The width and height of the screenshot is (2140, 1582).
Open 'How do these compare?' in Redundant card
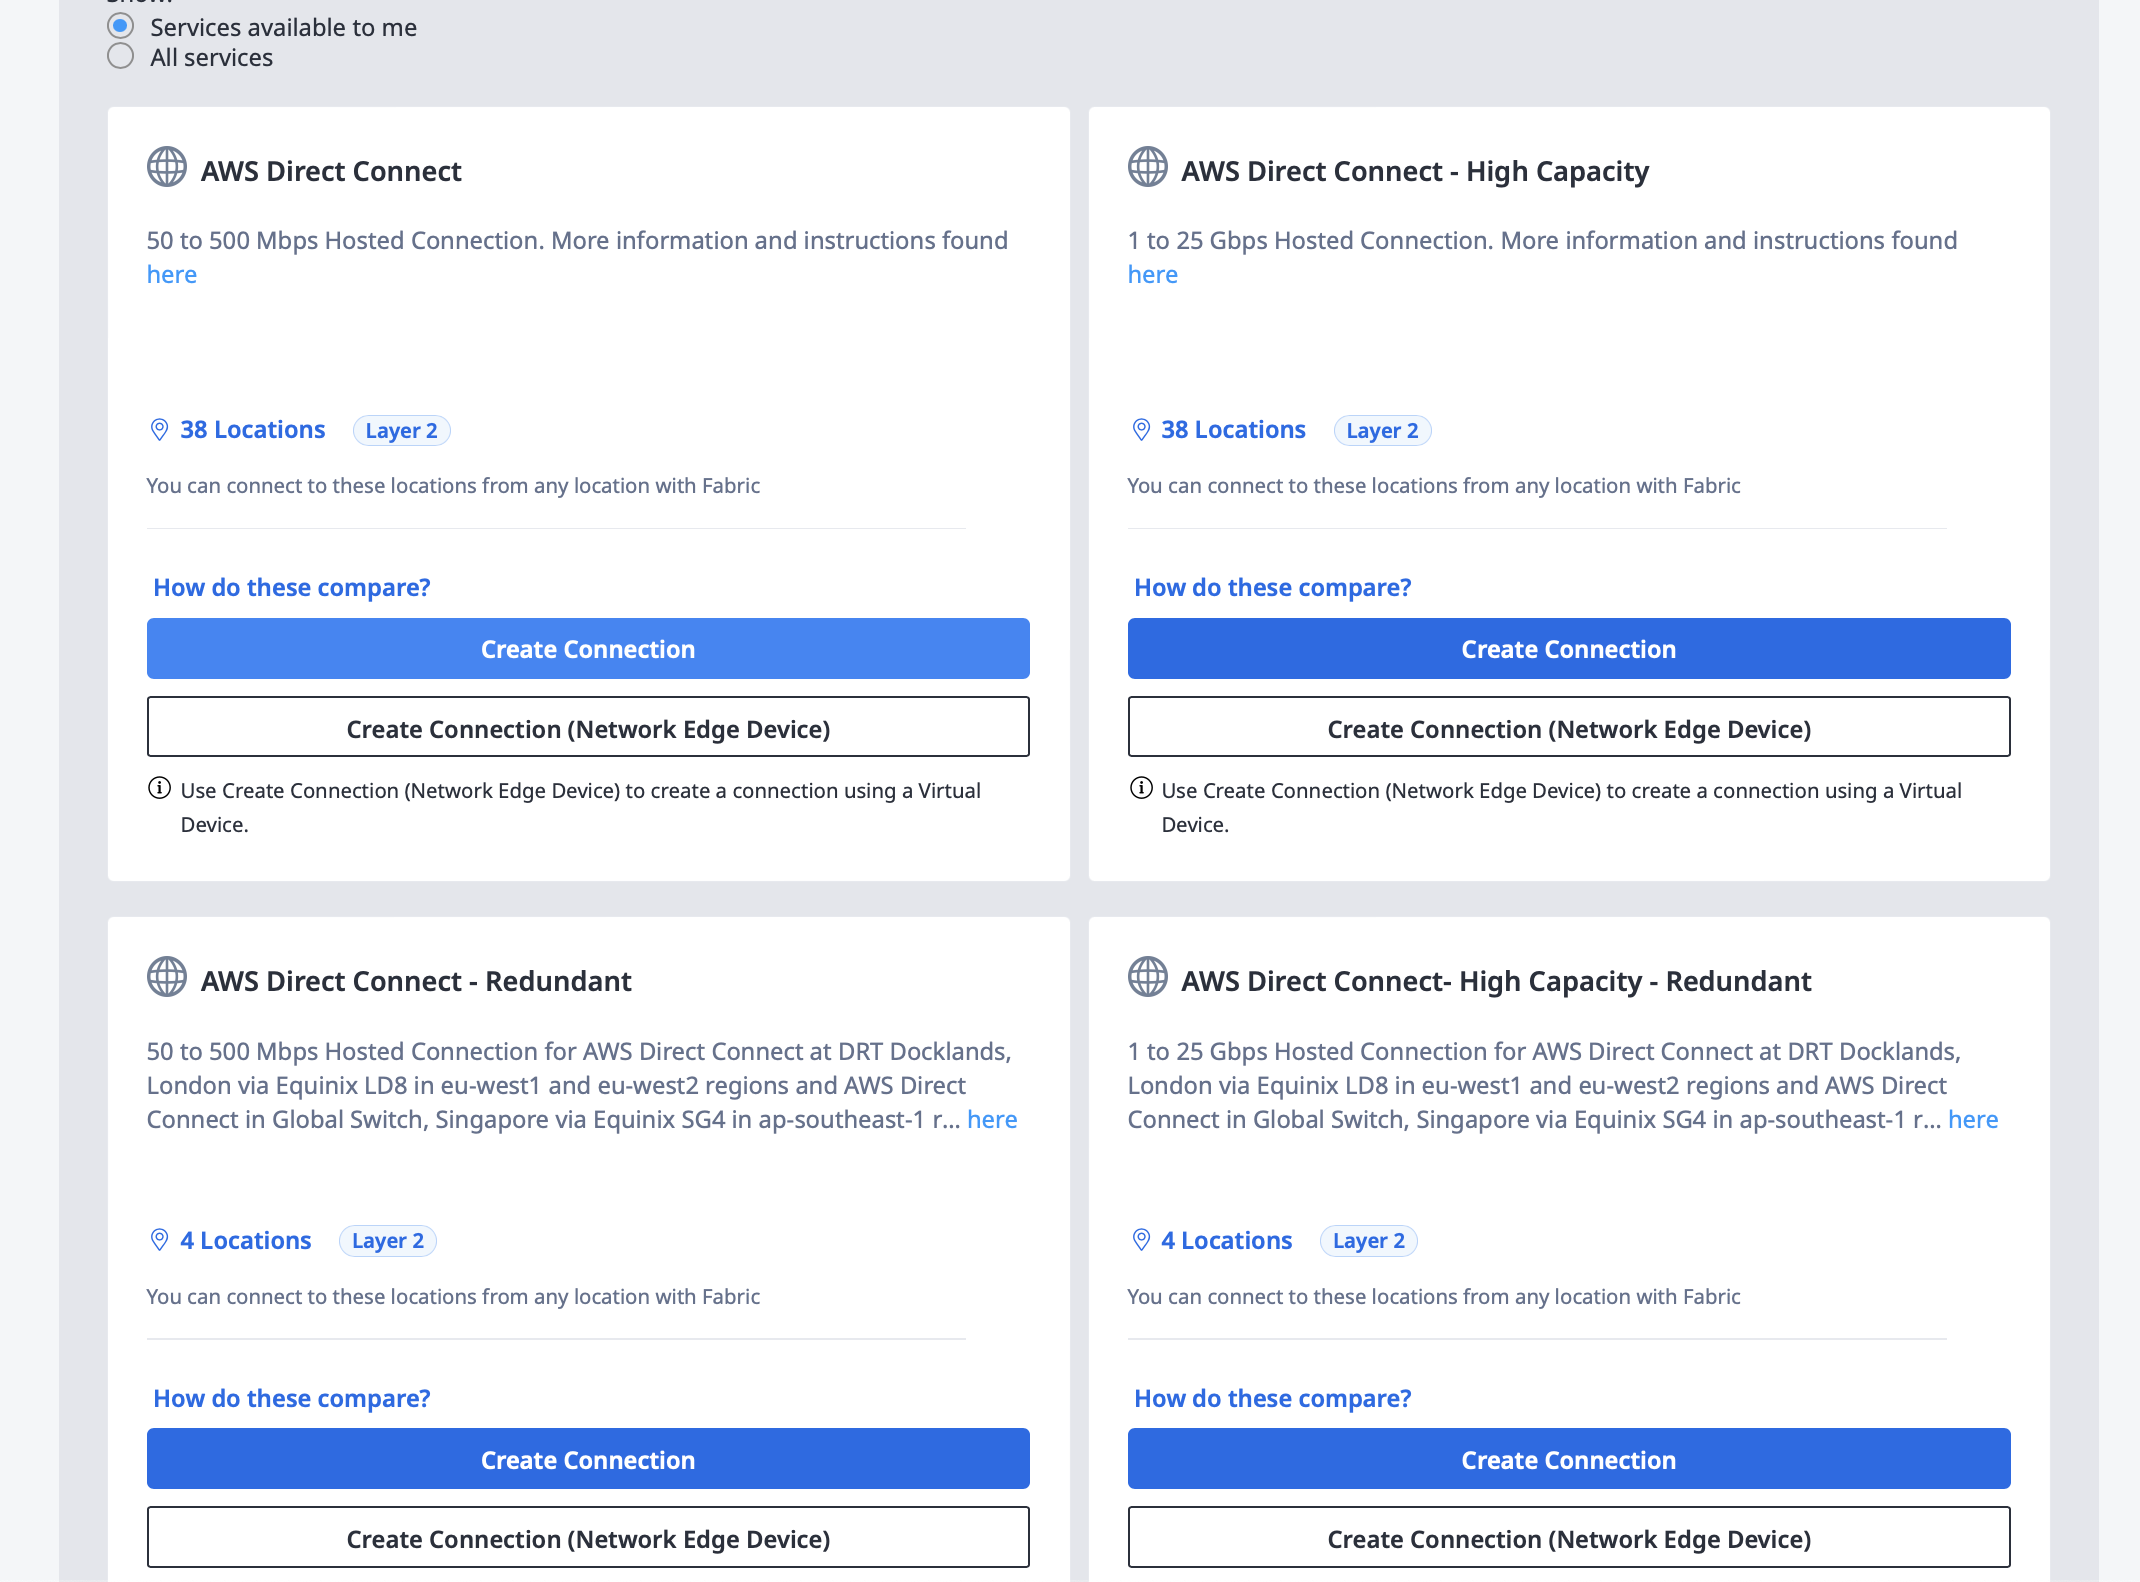click(292, 1398)
